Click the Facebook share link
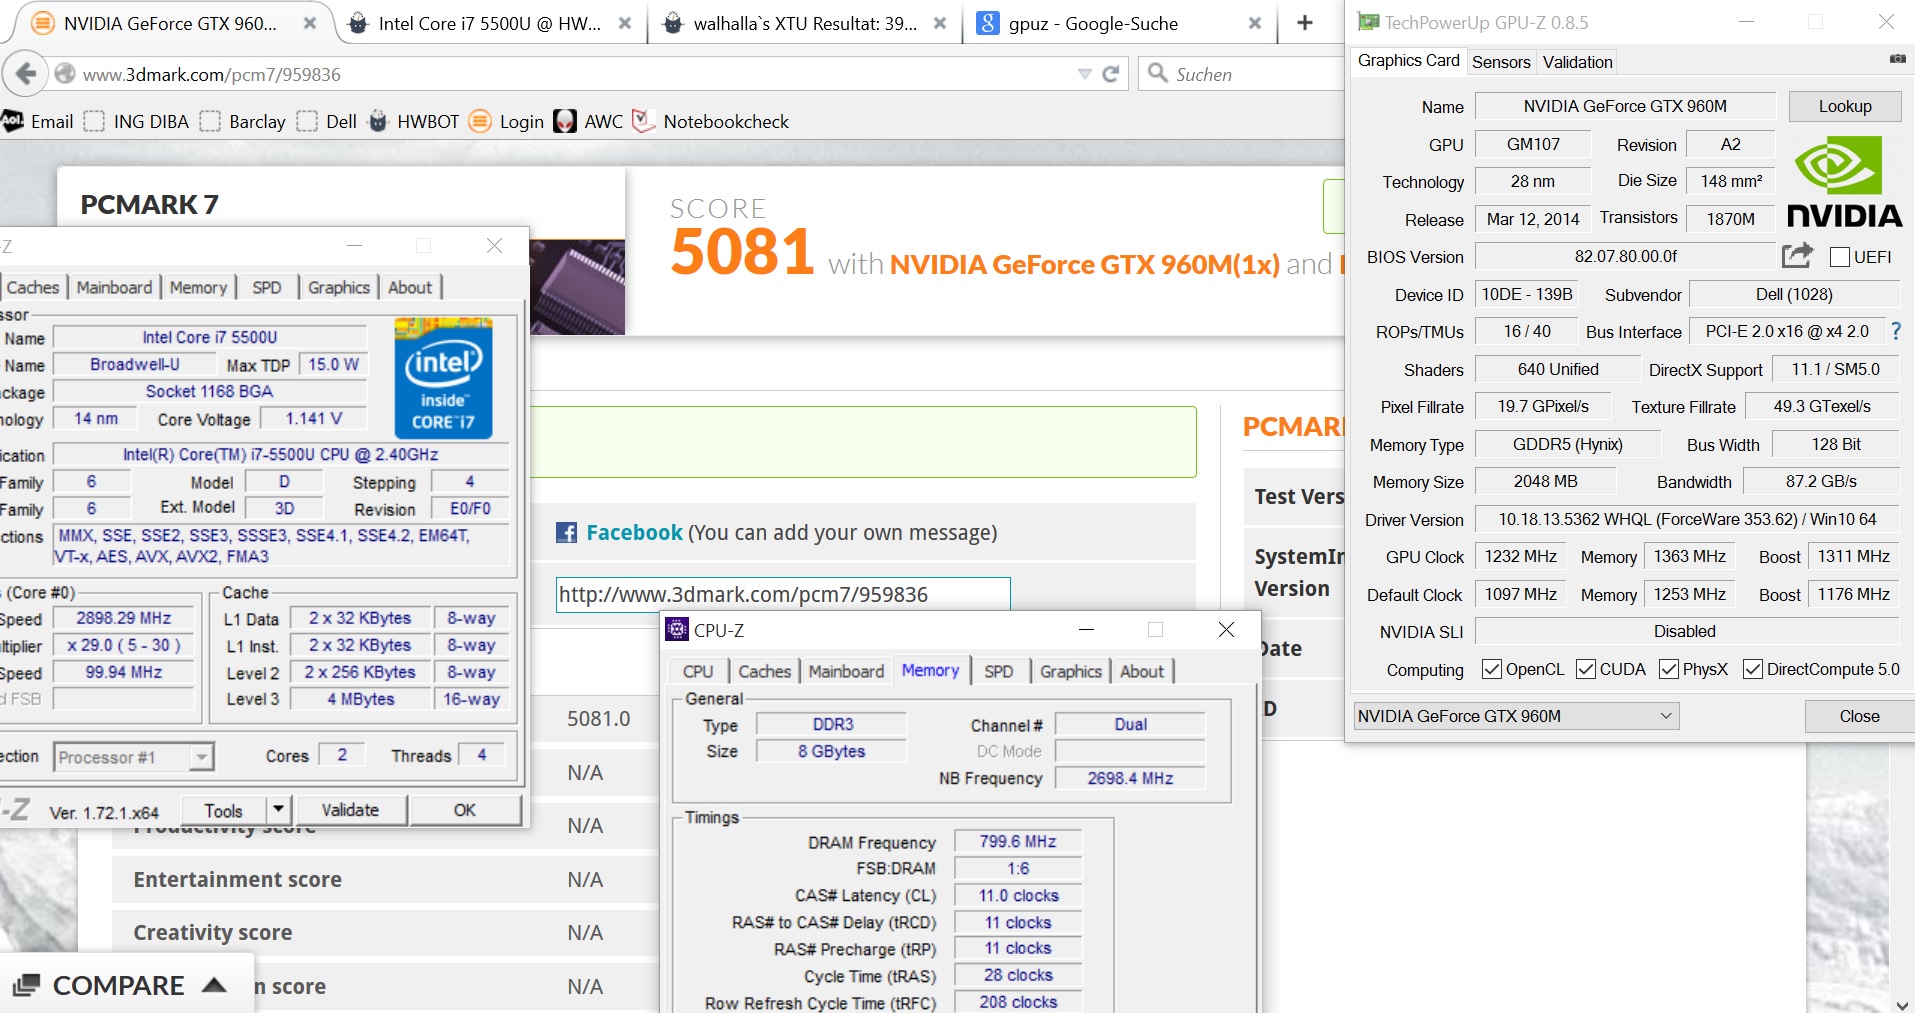Image resolution: width=1915 pixels, height=1013 pixels. coord(634,532)
